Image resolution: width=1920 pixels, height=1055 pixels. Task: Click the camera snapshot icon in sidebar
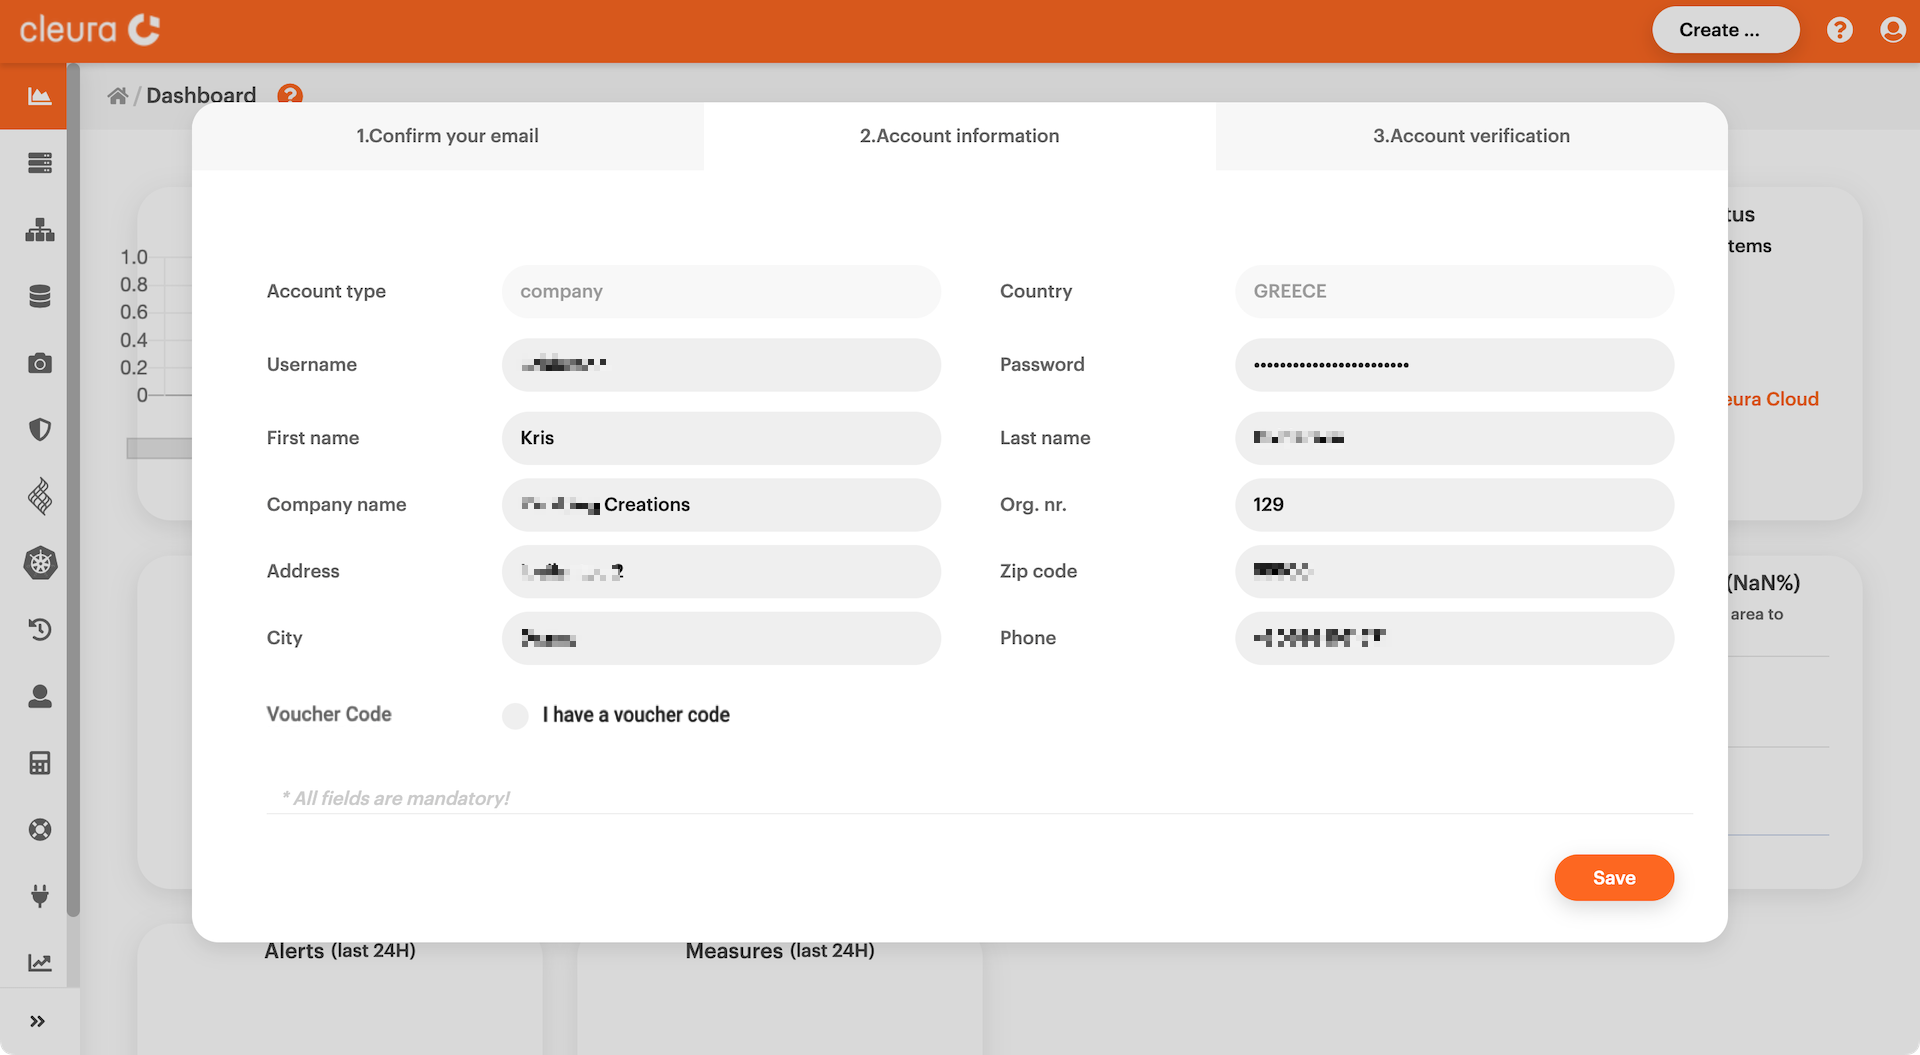40,363
